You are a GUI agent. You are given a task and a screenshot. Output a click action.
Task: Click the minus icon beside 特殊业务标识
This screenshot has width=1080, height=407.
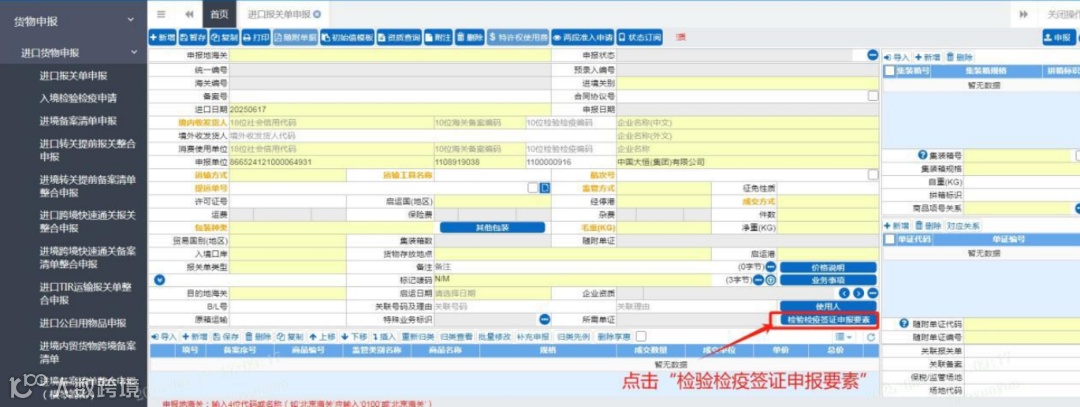click(x=545, y=319)
